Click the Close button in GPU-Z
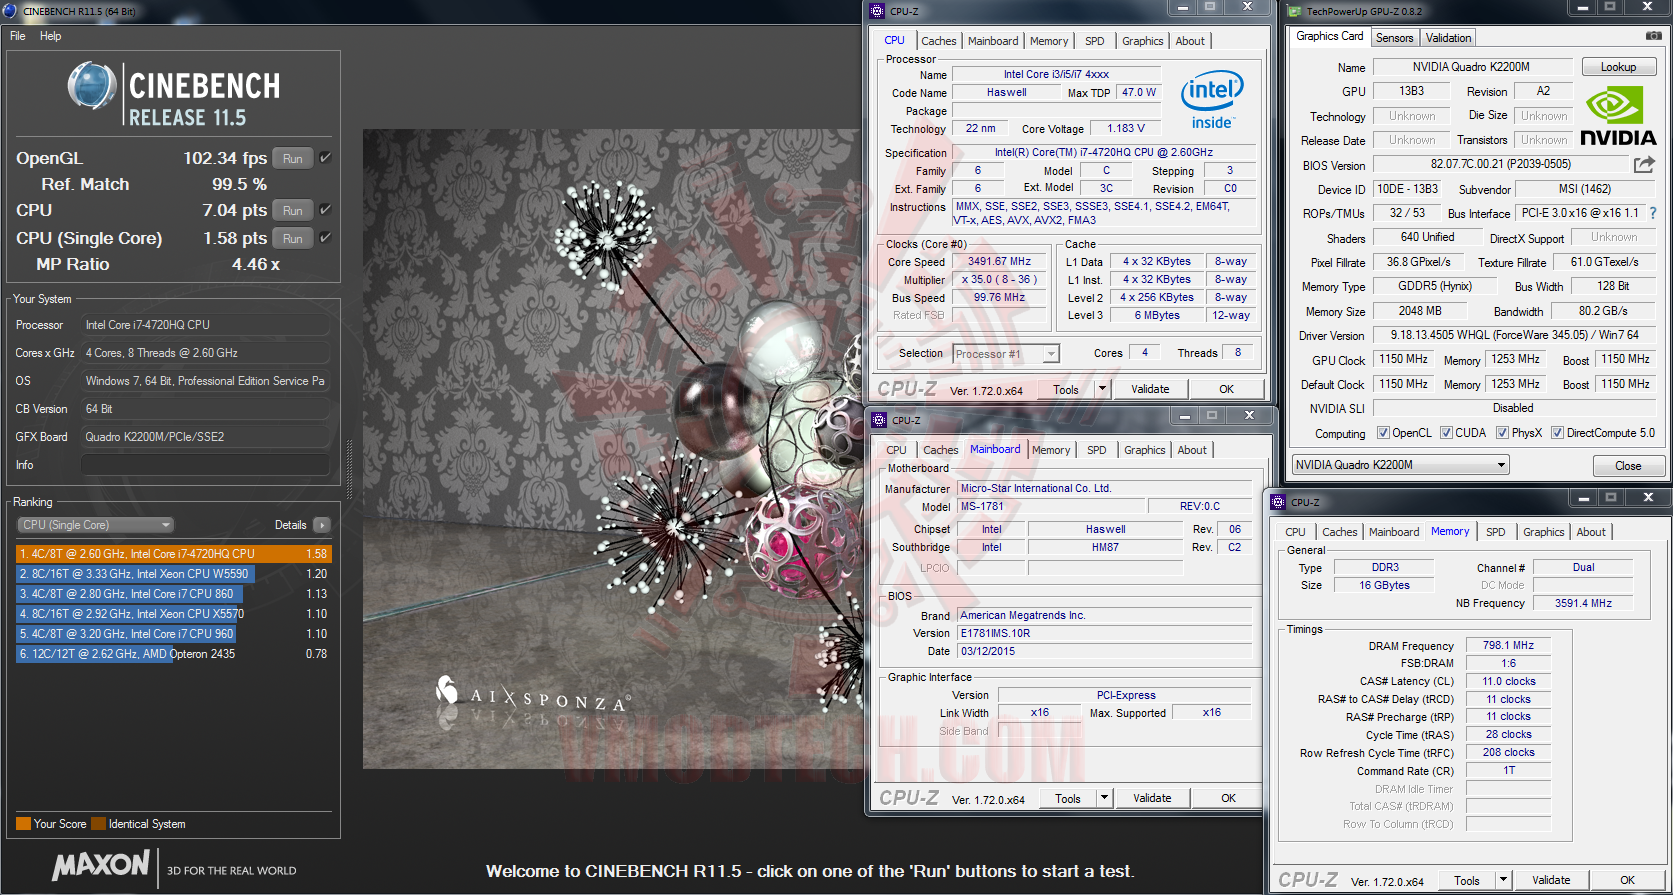 [1628, 466]
